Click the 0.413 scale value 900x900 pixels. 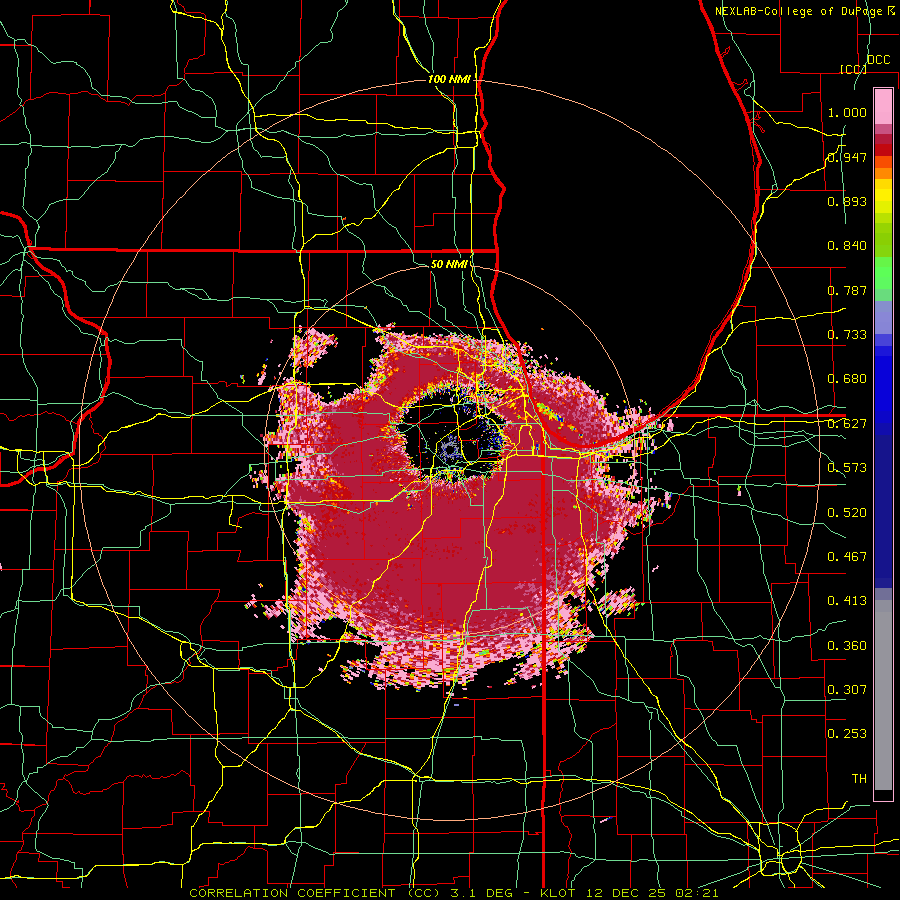(x=847, y=601)
